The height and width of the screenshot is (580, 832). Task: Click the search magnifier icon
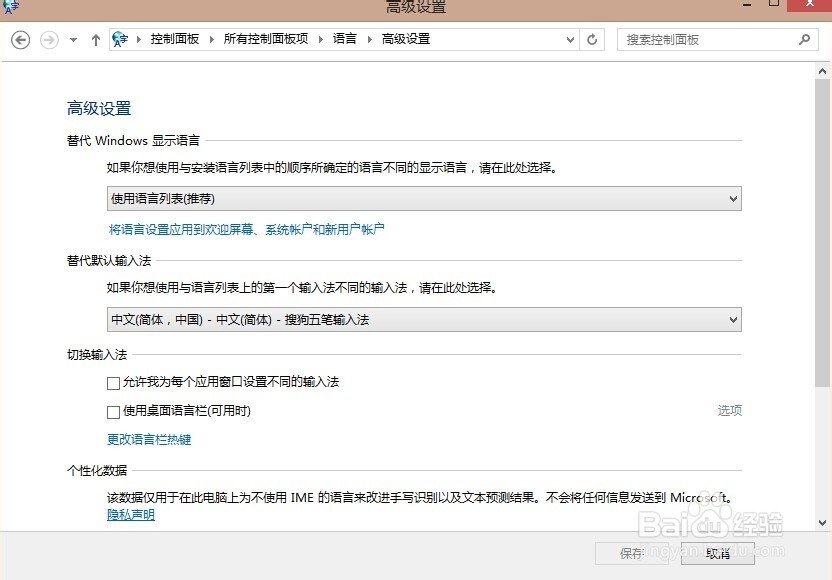point(803,39)
